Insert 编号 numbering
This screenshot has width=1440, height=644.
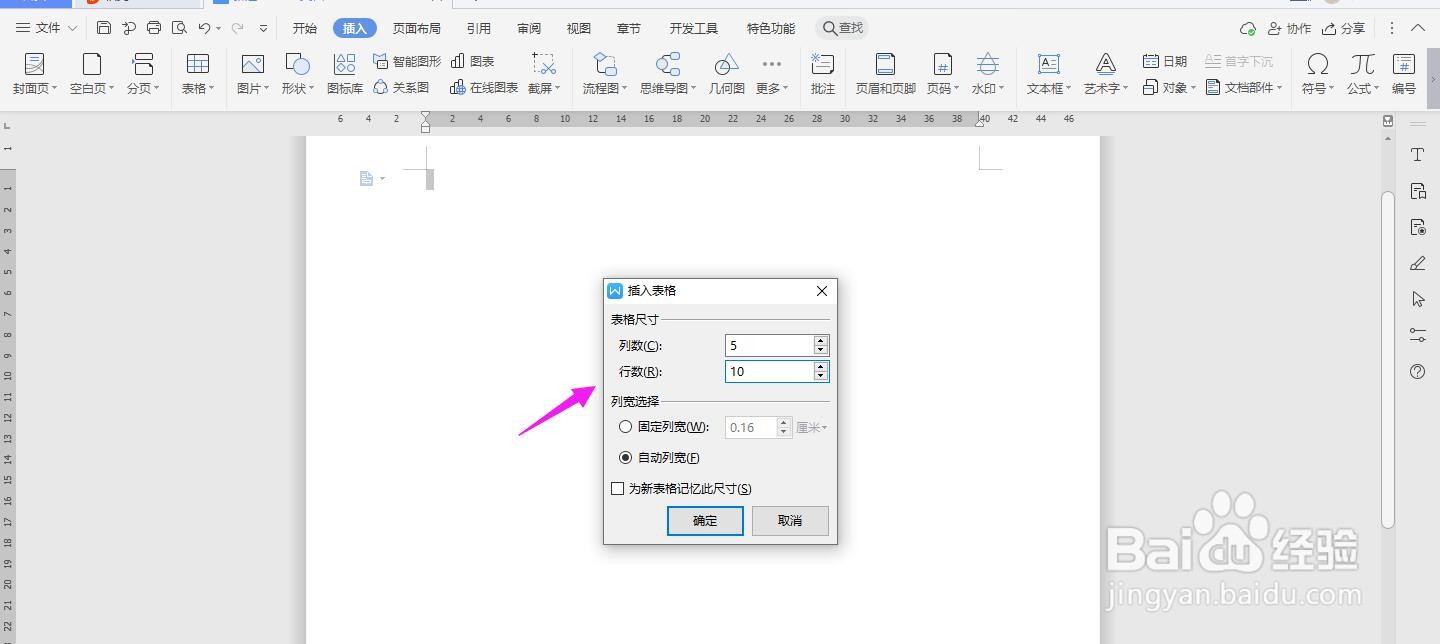tap(1404, 74)
